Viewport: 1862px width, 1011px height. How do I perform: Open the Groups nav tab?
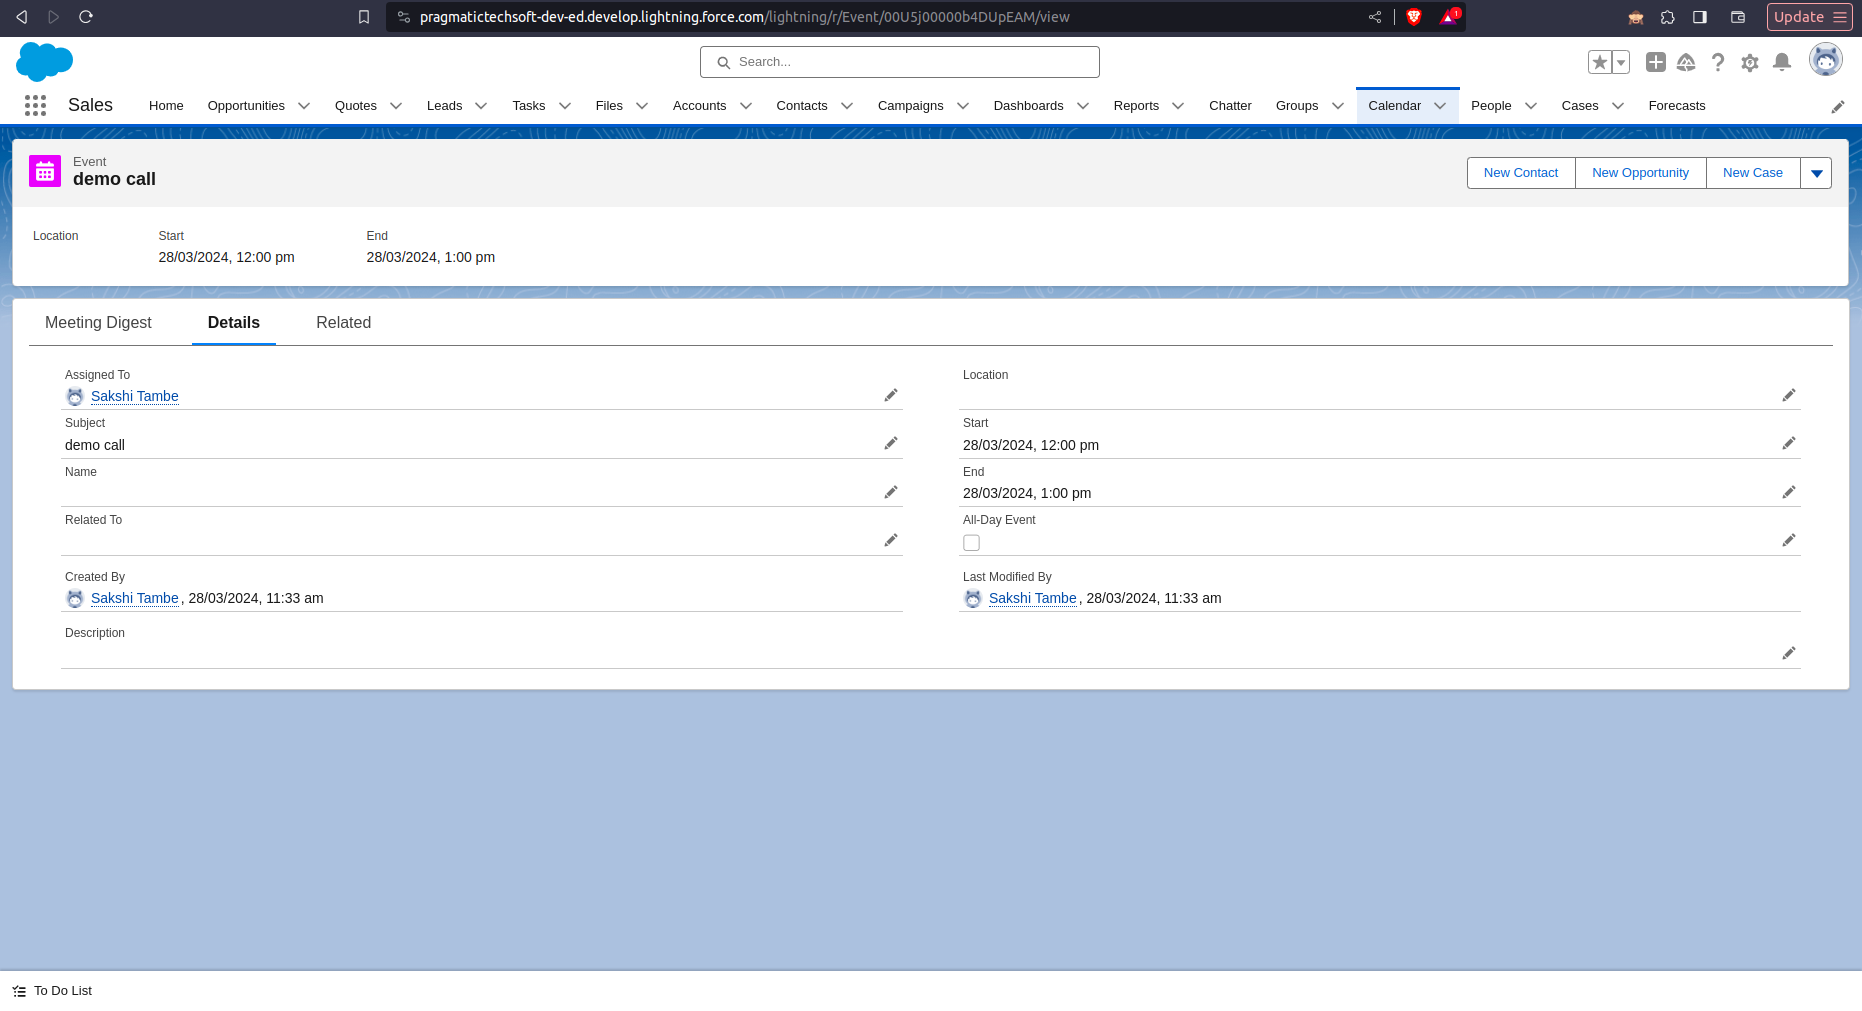coord(1297,106)
